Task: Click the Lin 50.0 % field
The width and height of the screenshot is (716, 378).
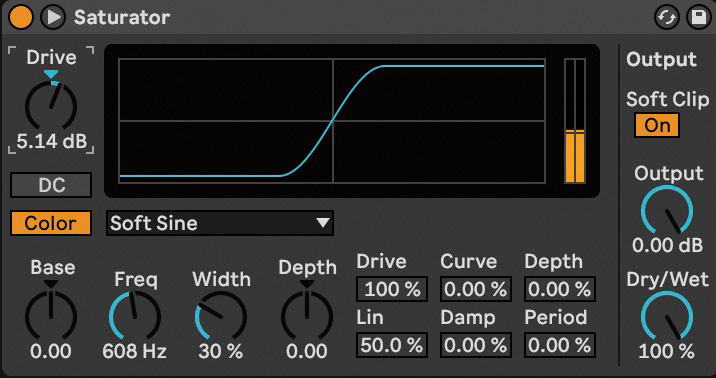Action: click(392, 345)
